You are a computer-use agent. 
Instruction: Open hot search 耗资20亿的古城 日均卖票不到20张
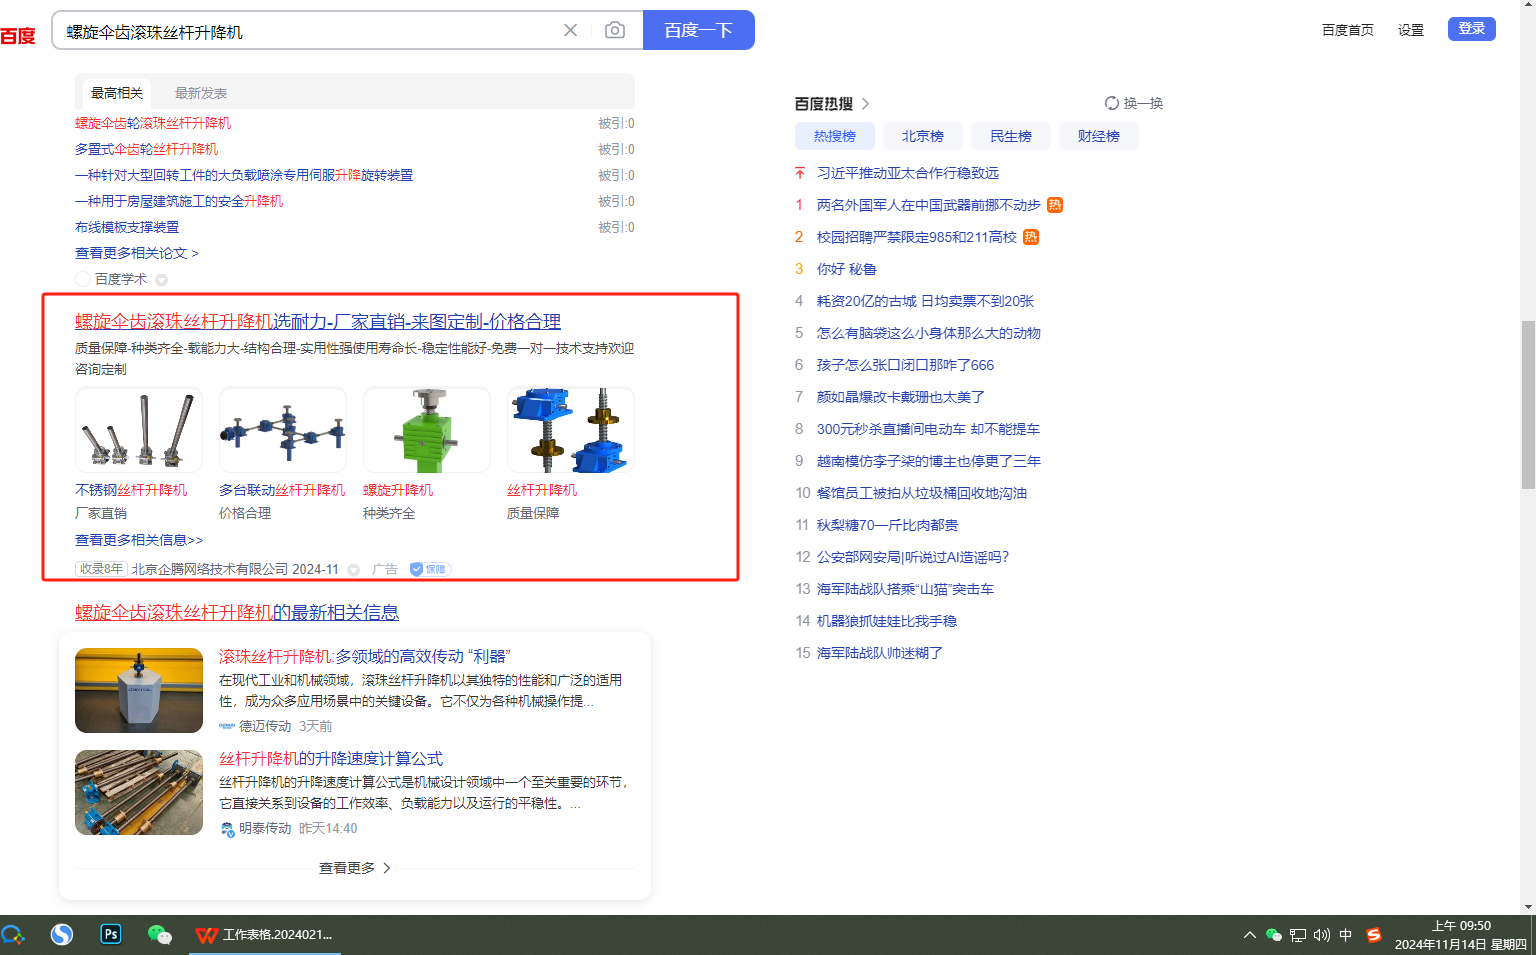click(926, 301)
